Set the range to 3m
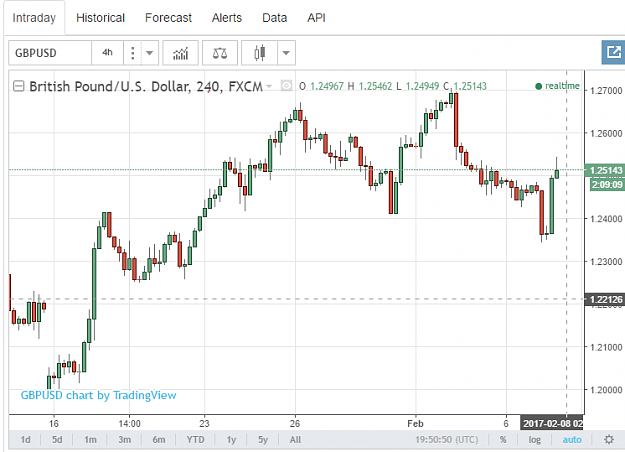This screenshot has height=452, width=625. (124, 440)
